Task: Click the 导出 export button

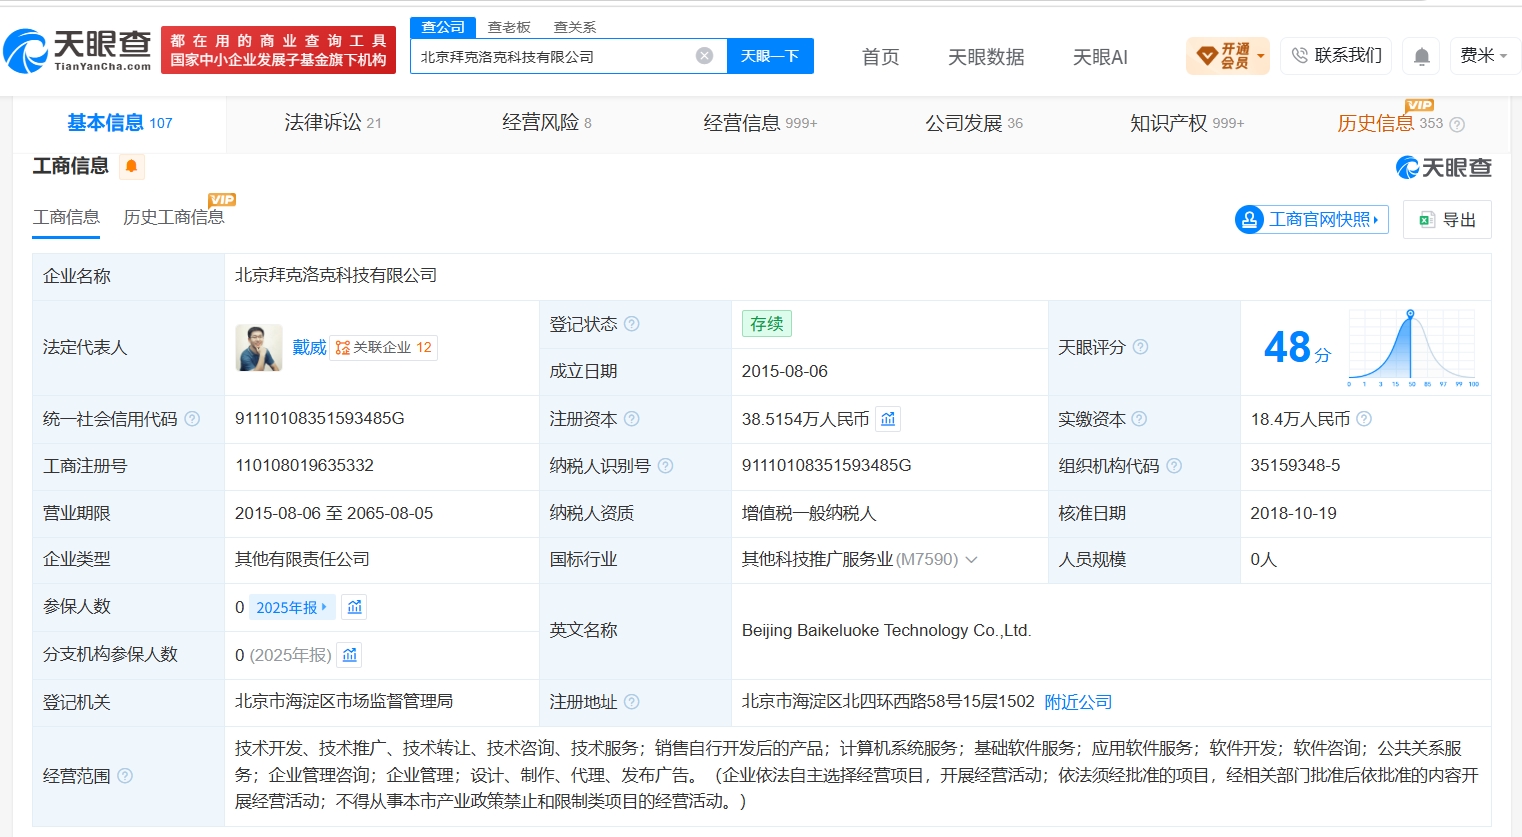Action: point(1447,219)
